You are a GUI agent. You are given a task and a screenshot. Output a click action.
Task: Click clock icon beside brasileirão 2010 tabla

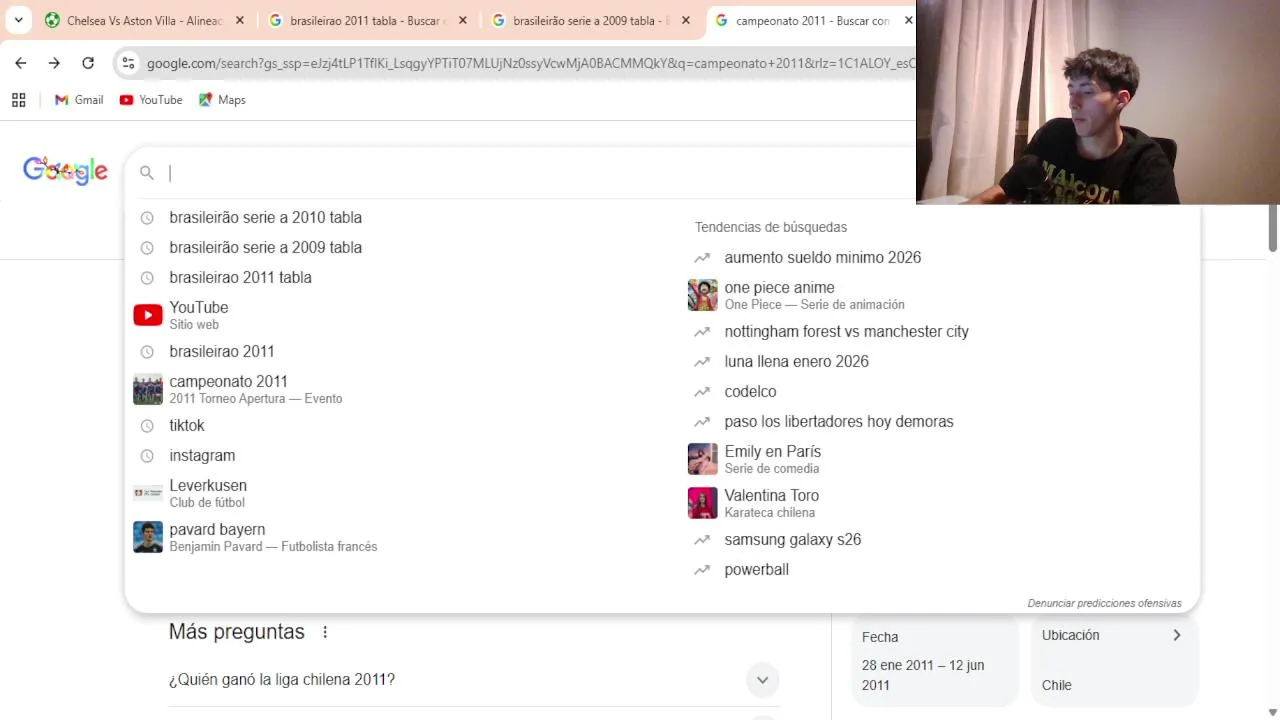147,218
